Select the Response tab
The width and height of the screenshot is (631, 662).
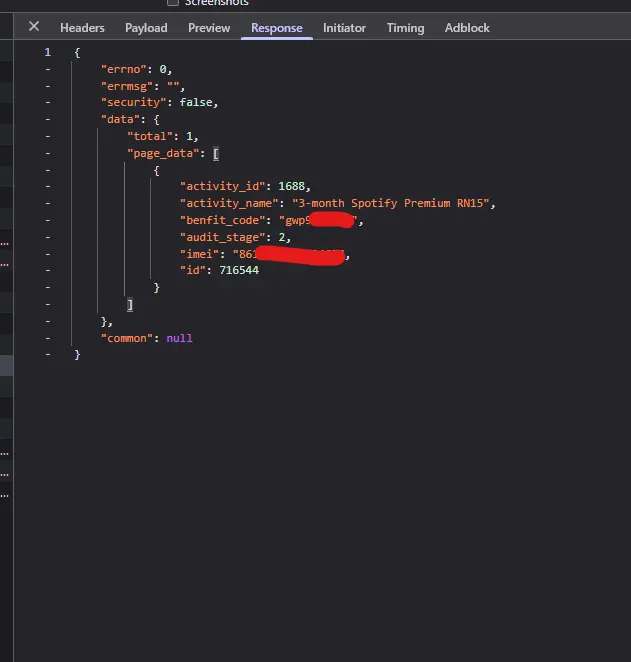tap(277, 28)
